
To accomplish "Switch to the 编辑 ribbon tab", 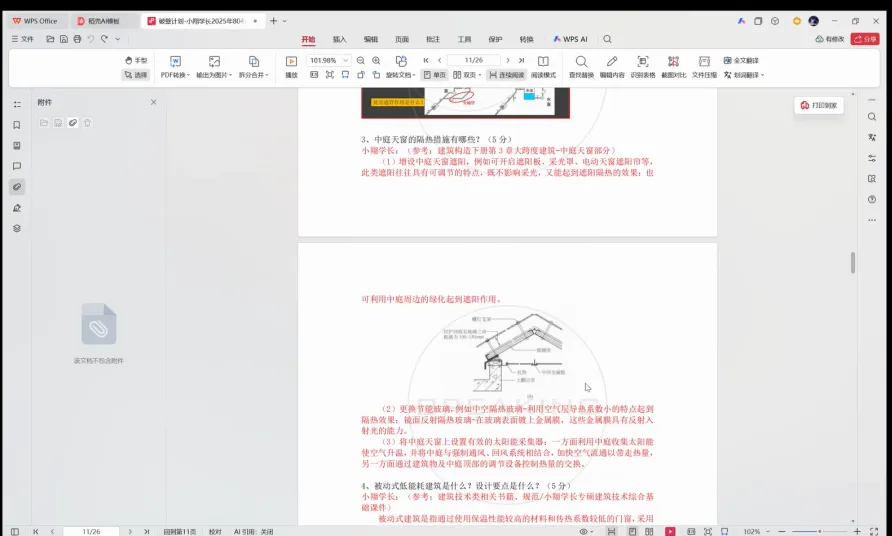I will click(x=371, y=39).
